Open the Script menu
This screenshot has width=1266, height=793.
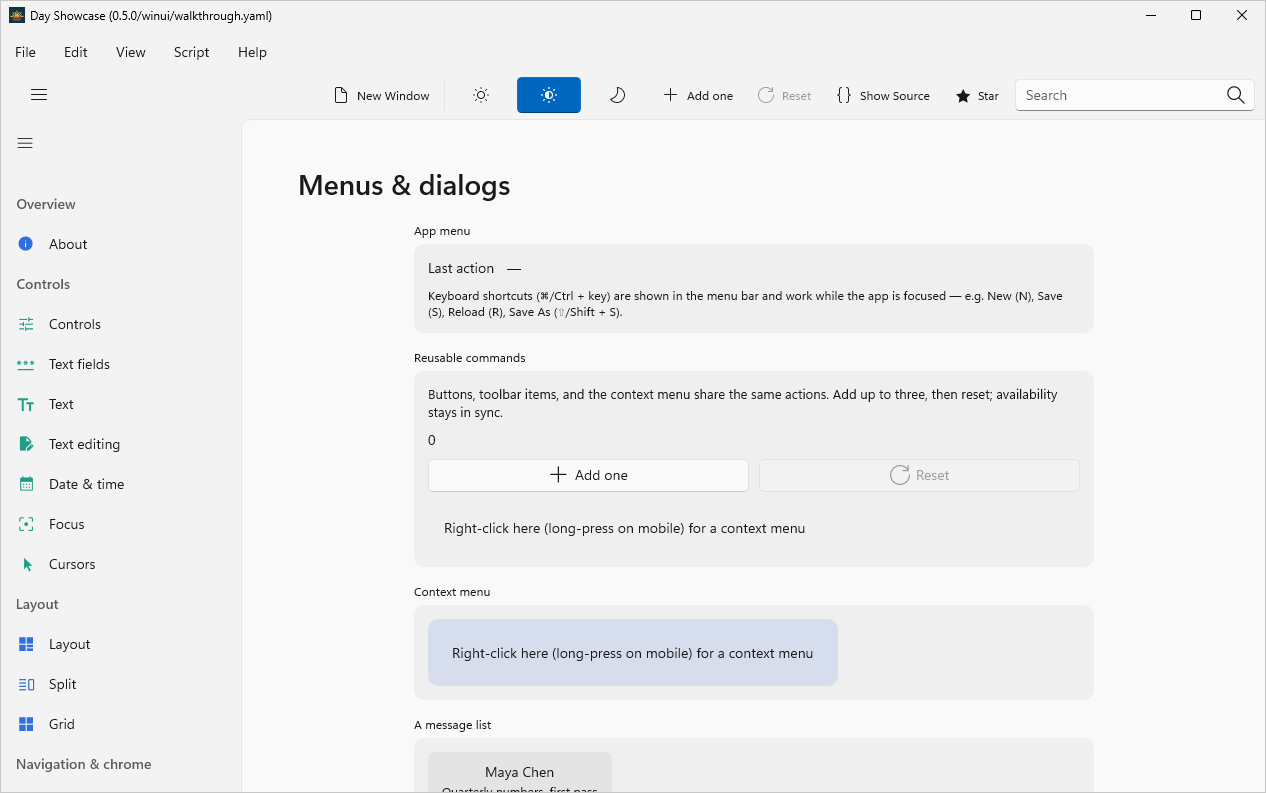point(192,52)
